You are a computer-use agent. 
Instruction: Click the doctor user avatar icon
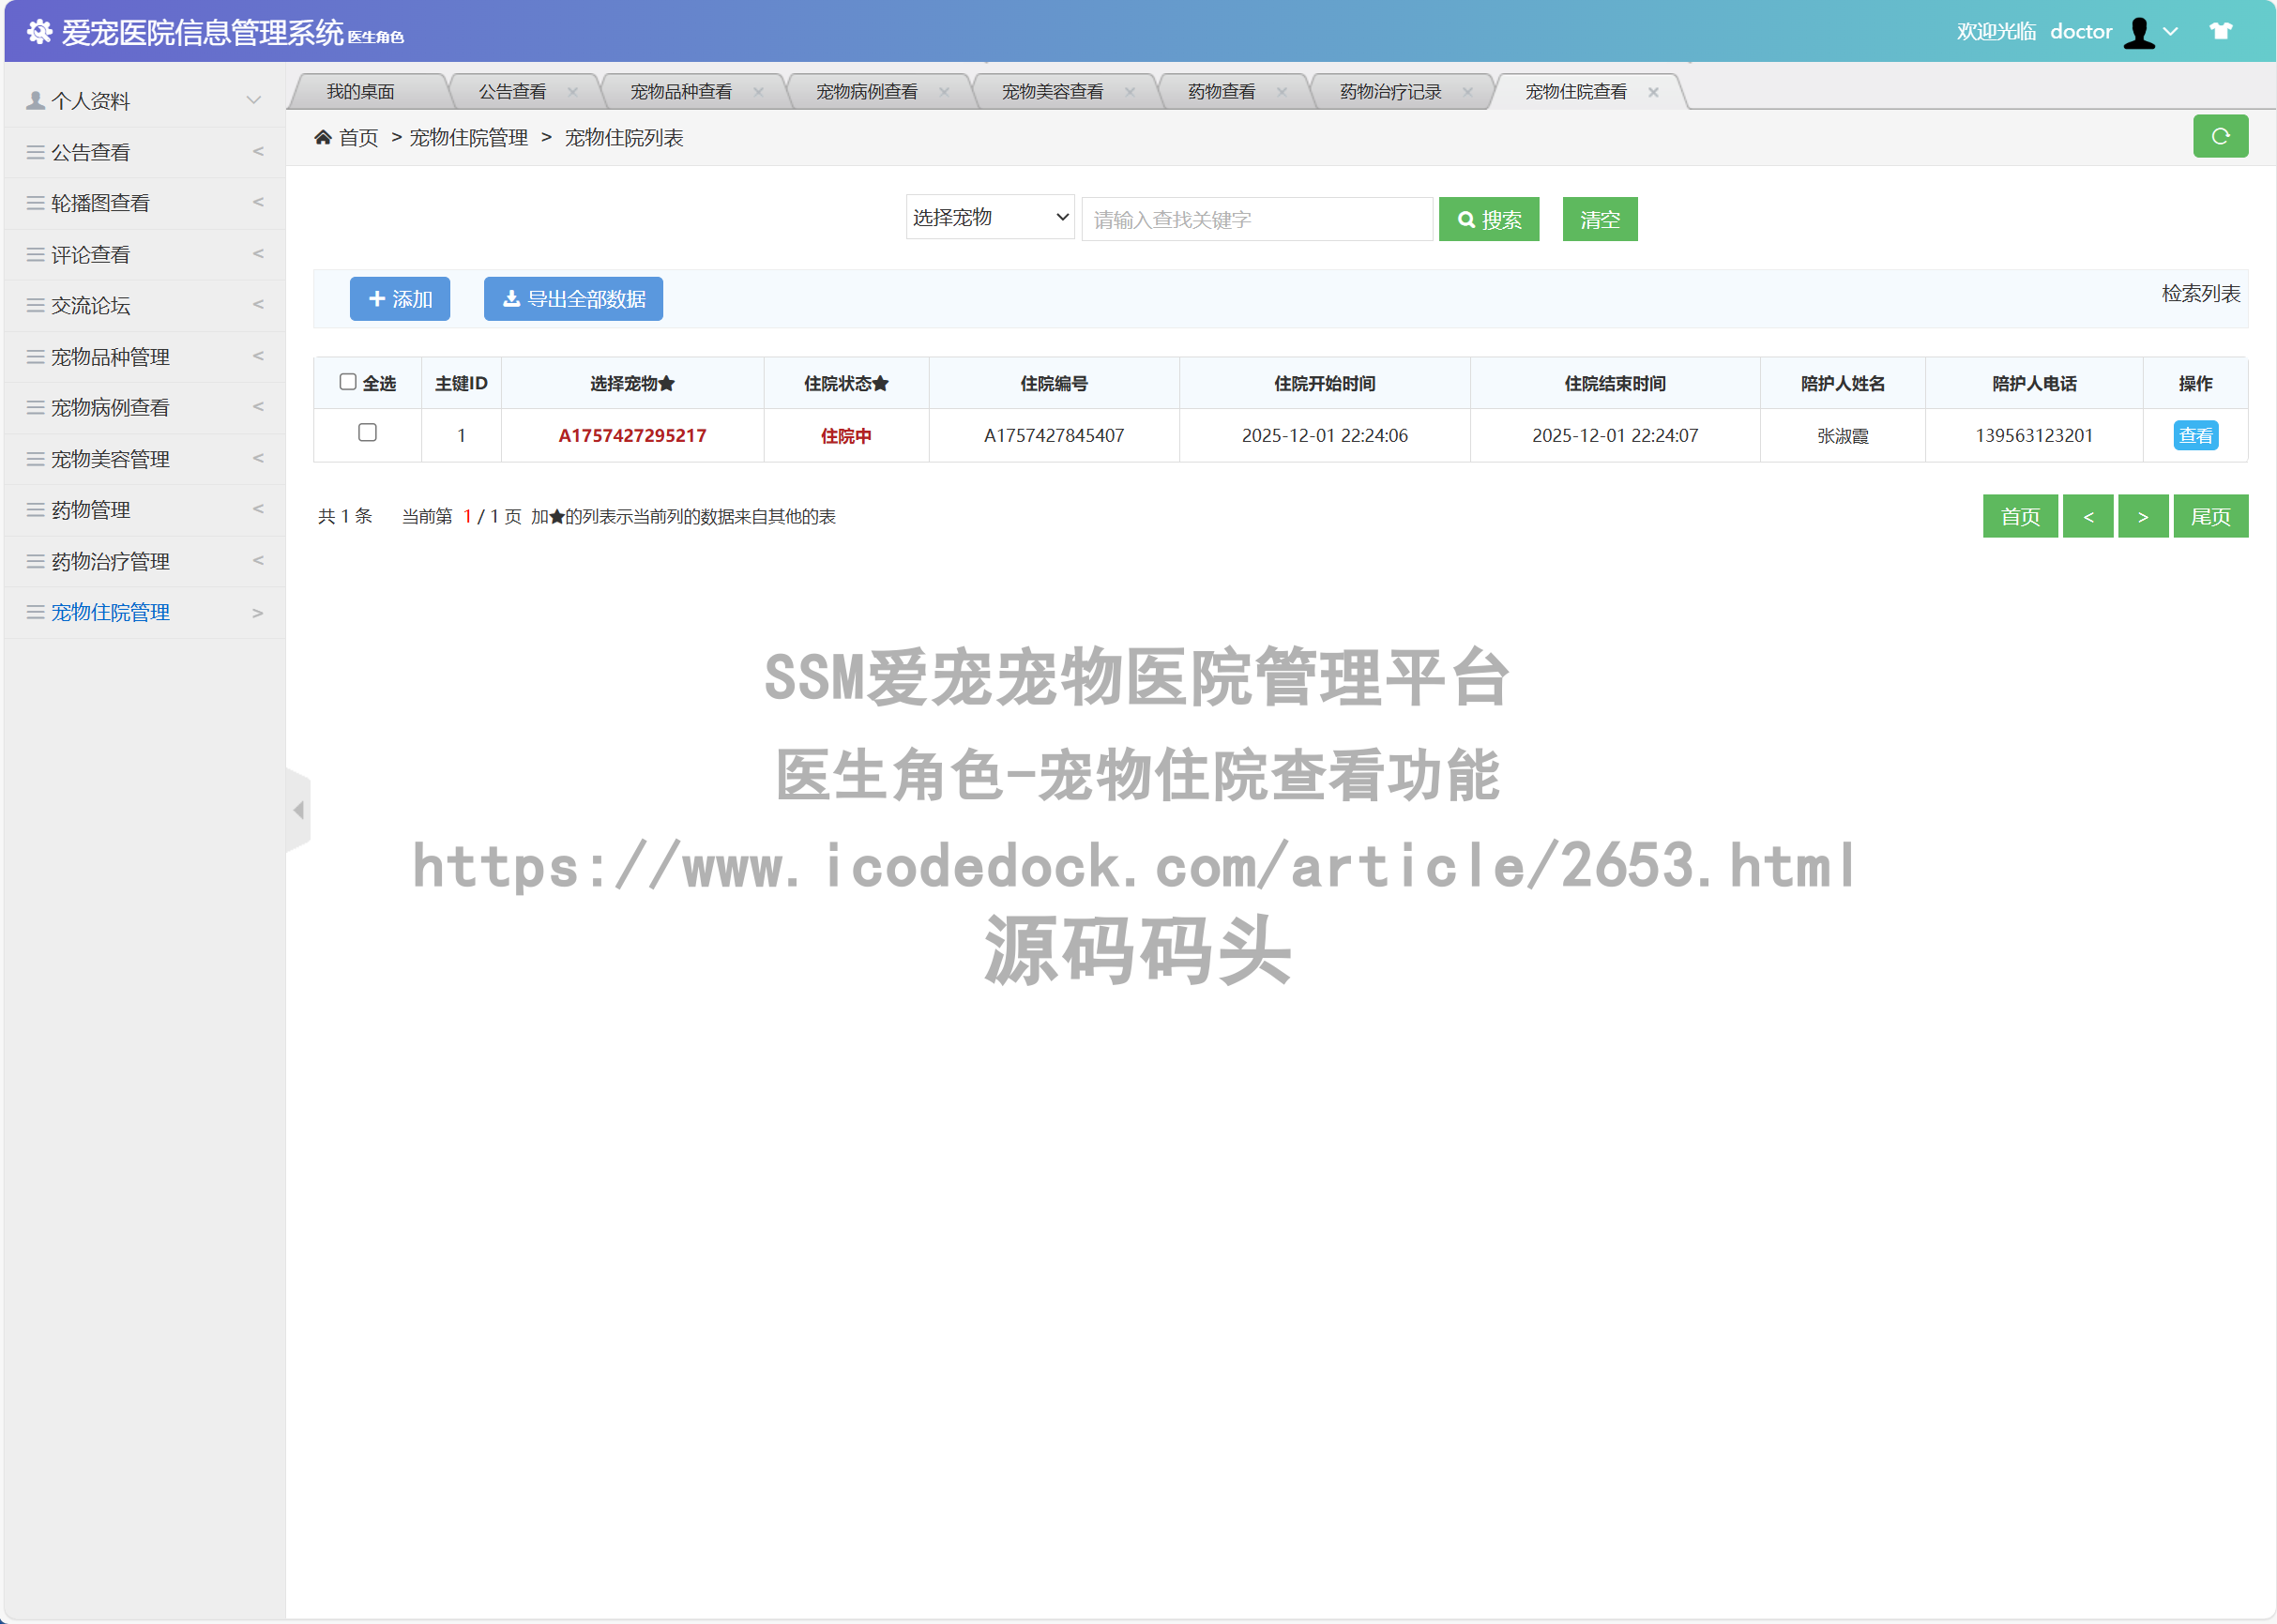point(2138,32)
